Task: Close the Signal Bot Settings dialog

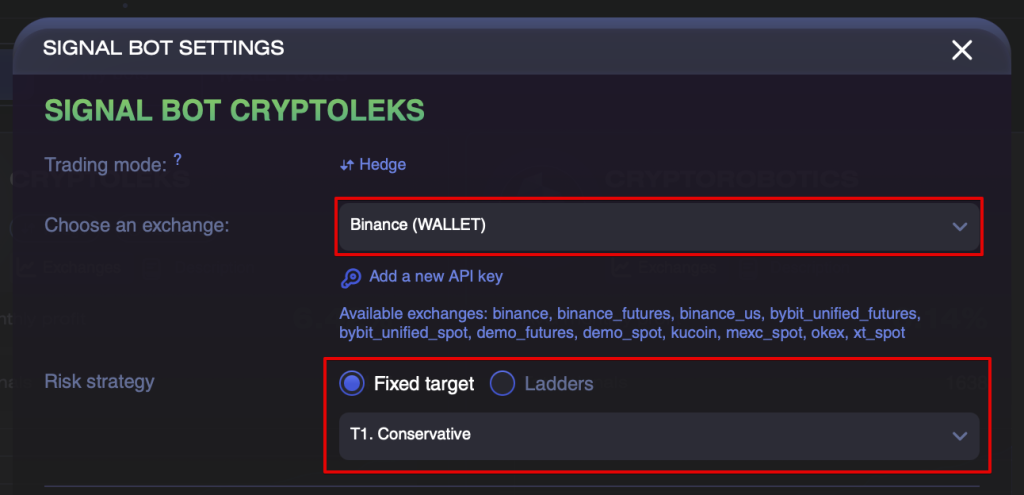Action: coord(961,50)
